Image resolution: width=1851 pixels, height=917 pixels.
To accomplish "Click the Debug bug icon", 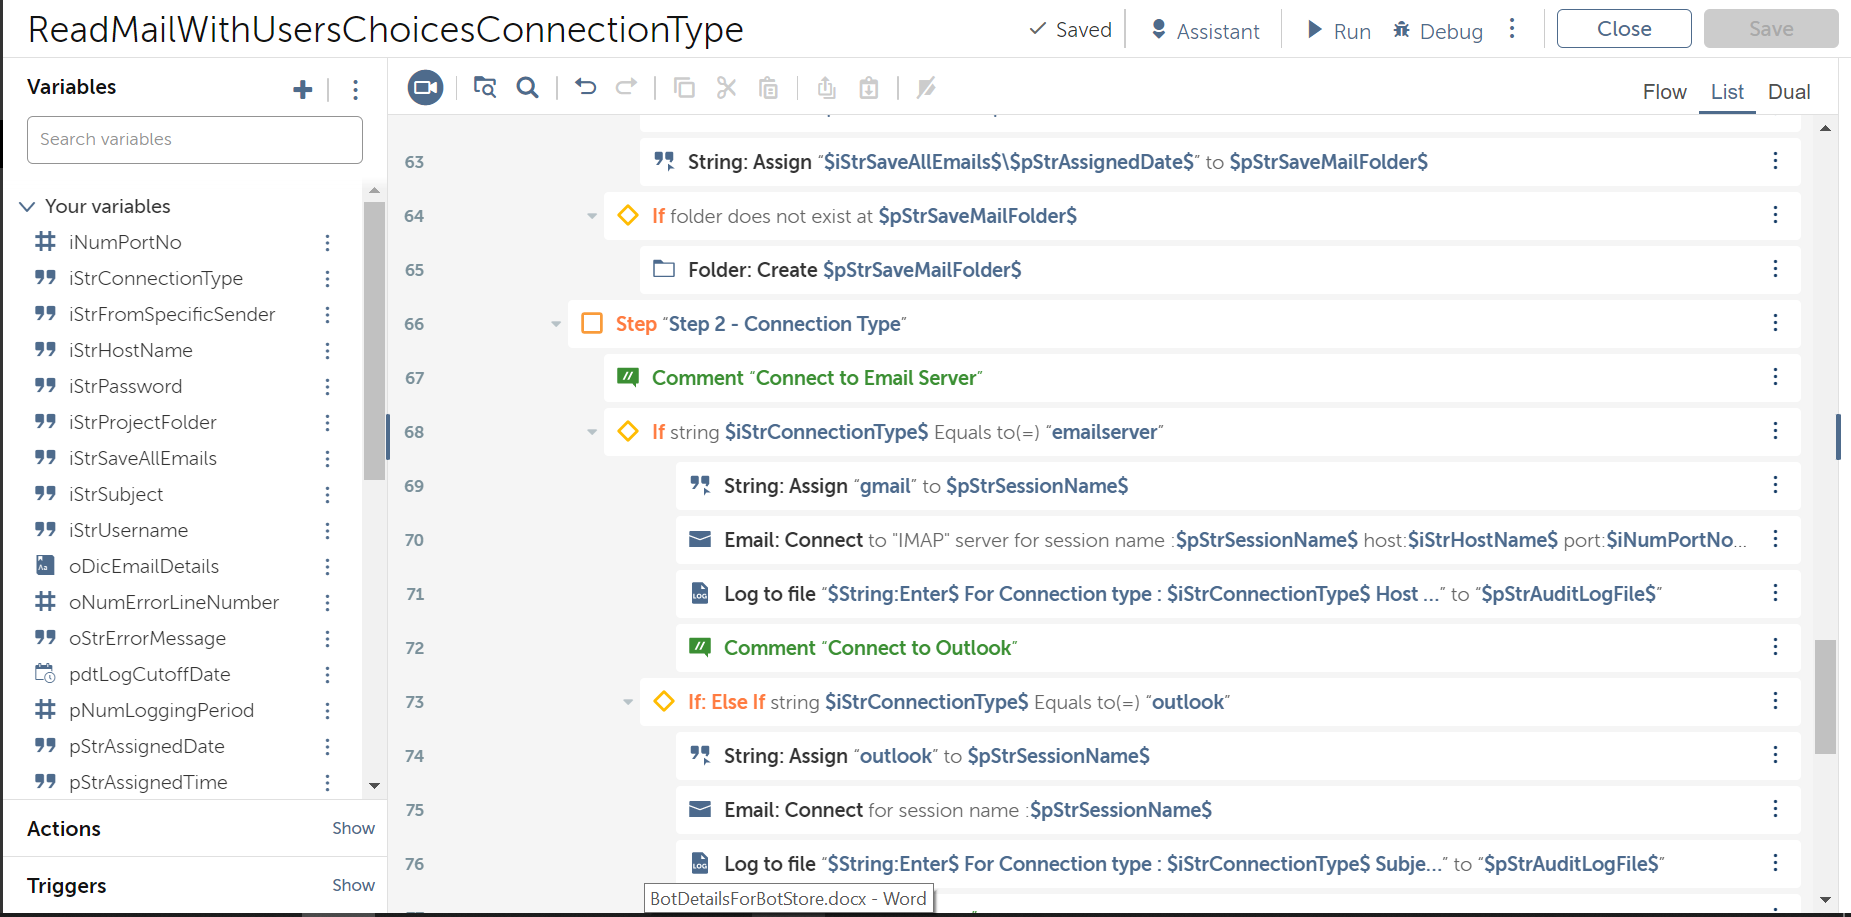I will tap(1402, 31).
